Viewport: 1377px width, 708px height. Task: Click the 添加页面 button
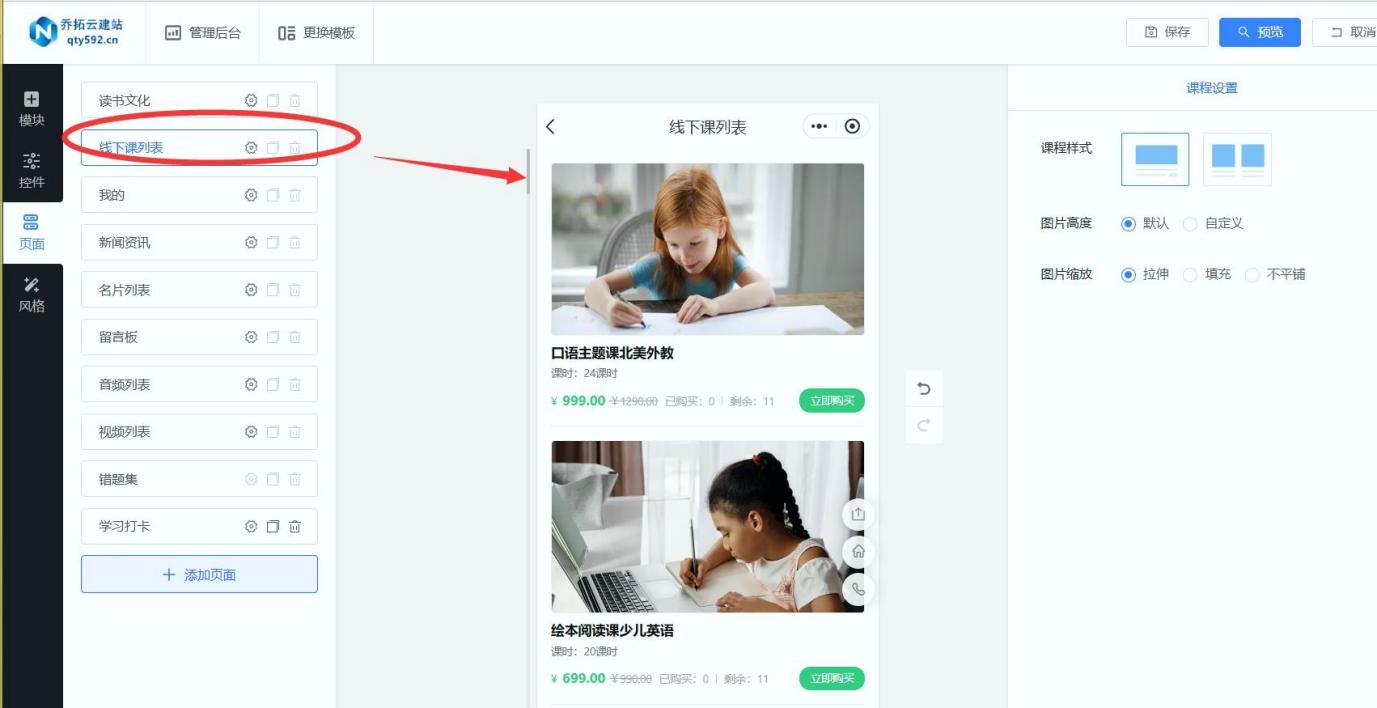pos(199,575)
